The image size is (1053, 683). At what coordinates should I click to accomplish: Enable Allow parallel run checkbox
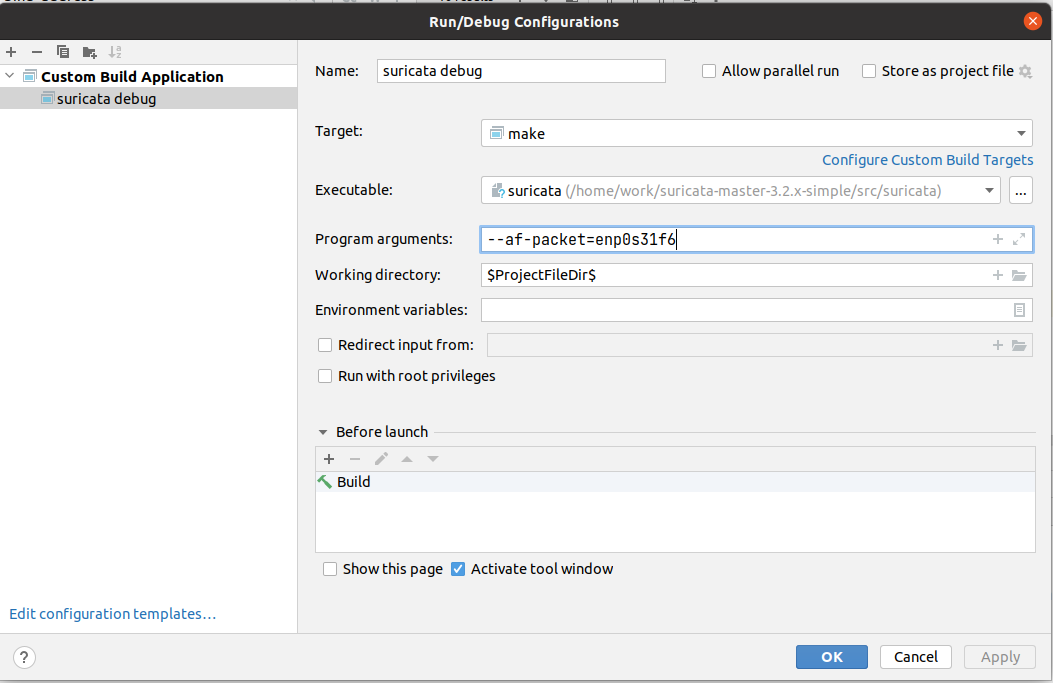point(709,71)
